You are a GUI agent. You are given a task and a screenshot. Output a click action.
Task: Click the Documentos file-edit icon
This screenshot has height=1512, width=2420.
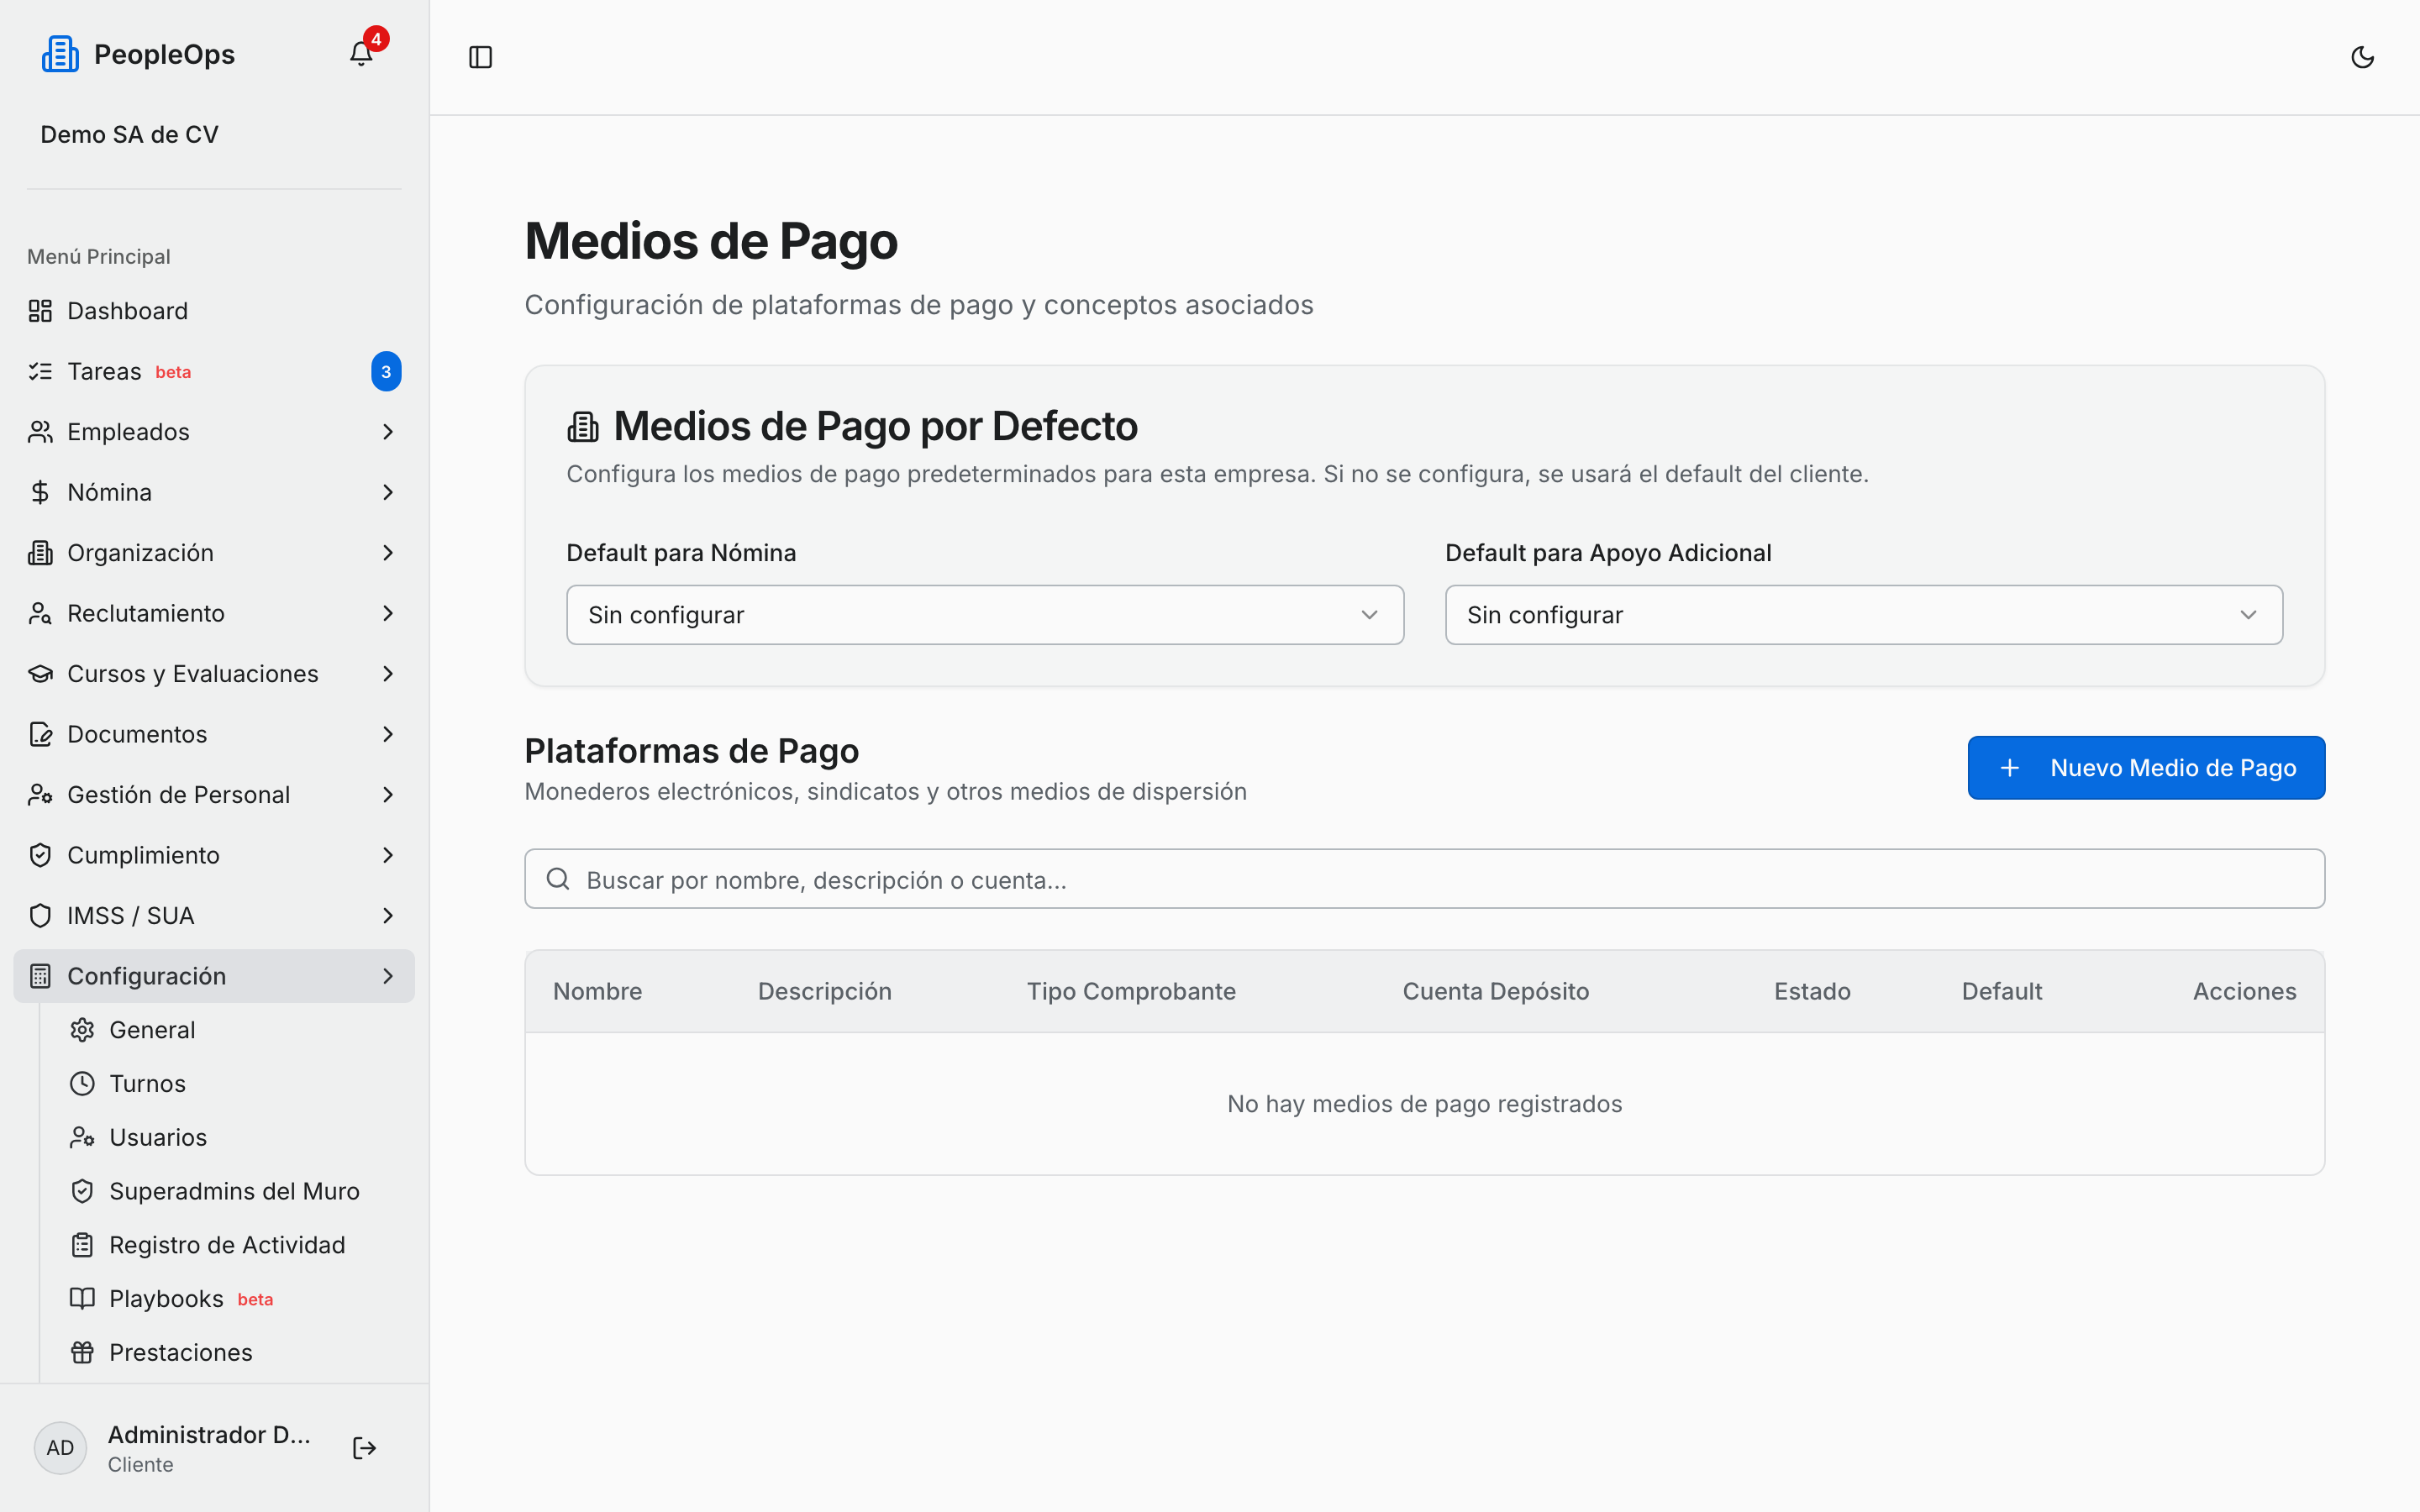pos(40,734)
